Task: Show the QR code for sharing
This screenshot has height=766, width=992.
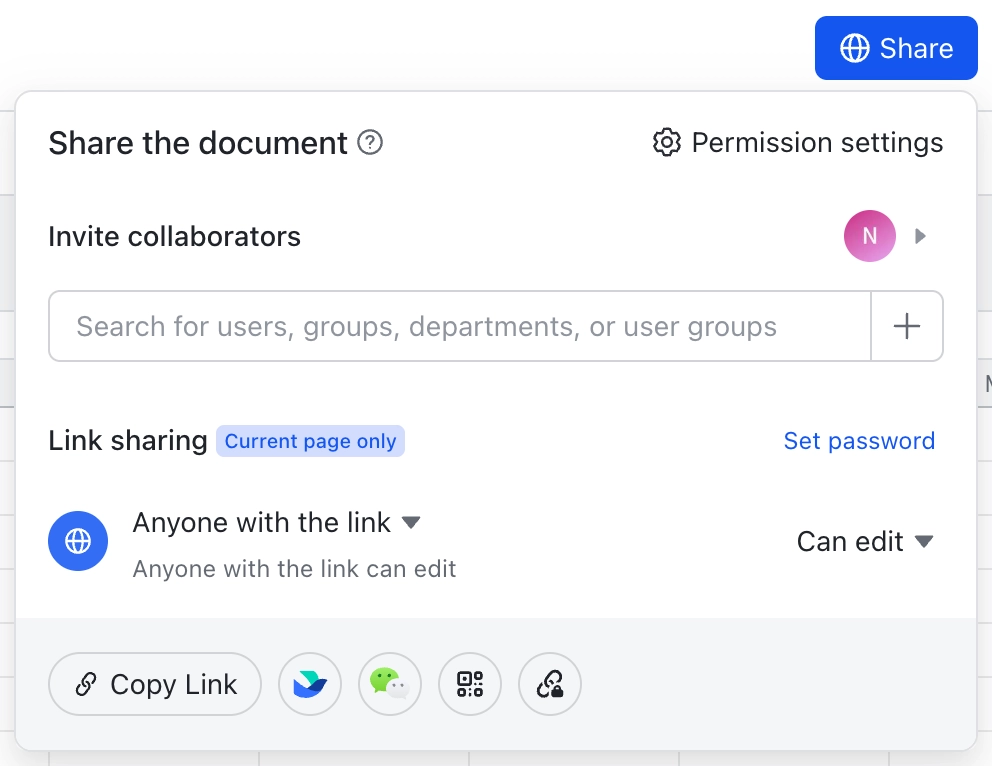Action: point(469,684)
